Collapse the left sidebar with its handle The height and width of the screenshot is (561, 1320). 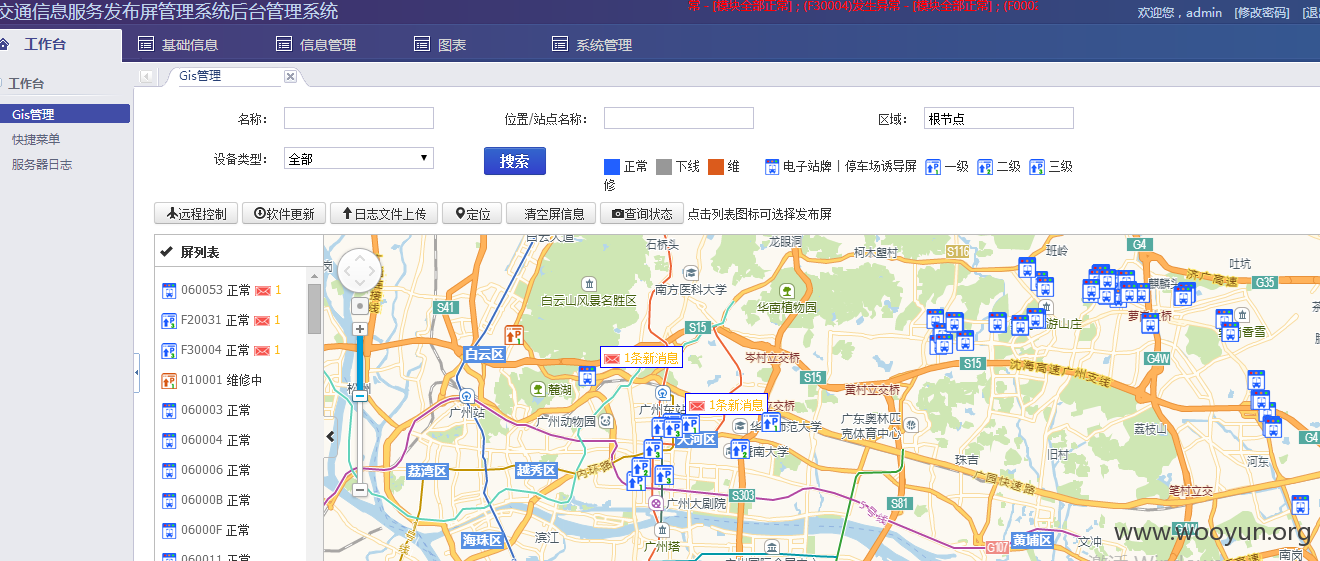pyautogui.click(x=137, y=372)
